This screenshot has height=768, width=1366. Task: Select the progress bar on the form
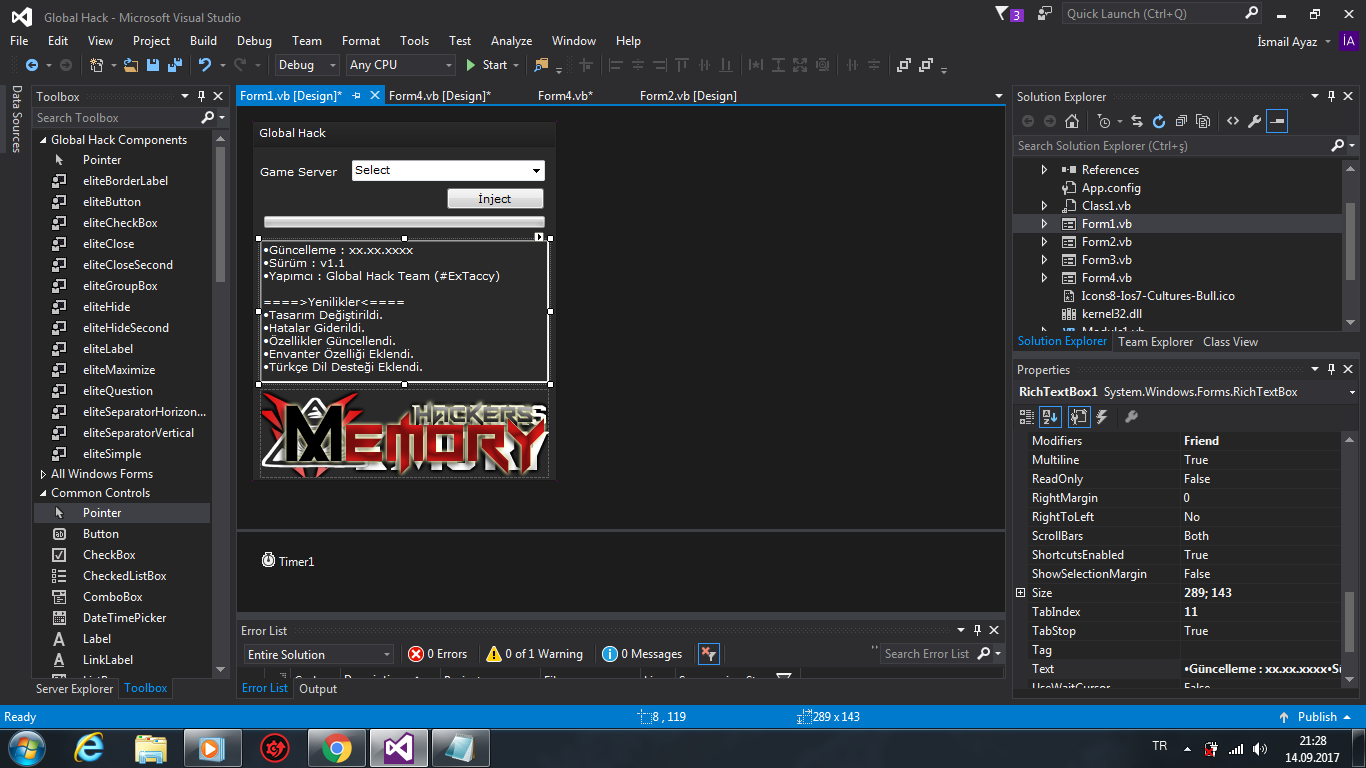pyautogui.click(x=404, y=222)
